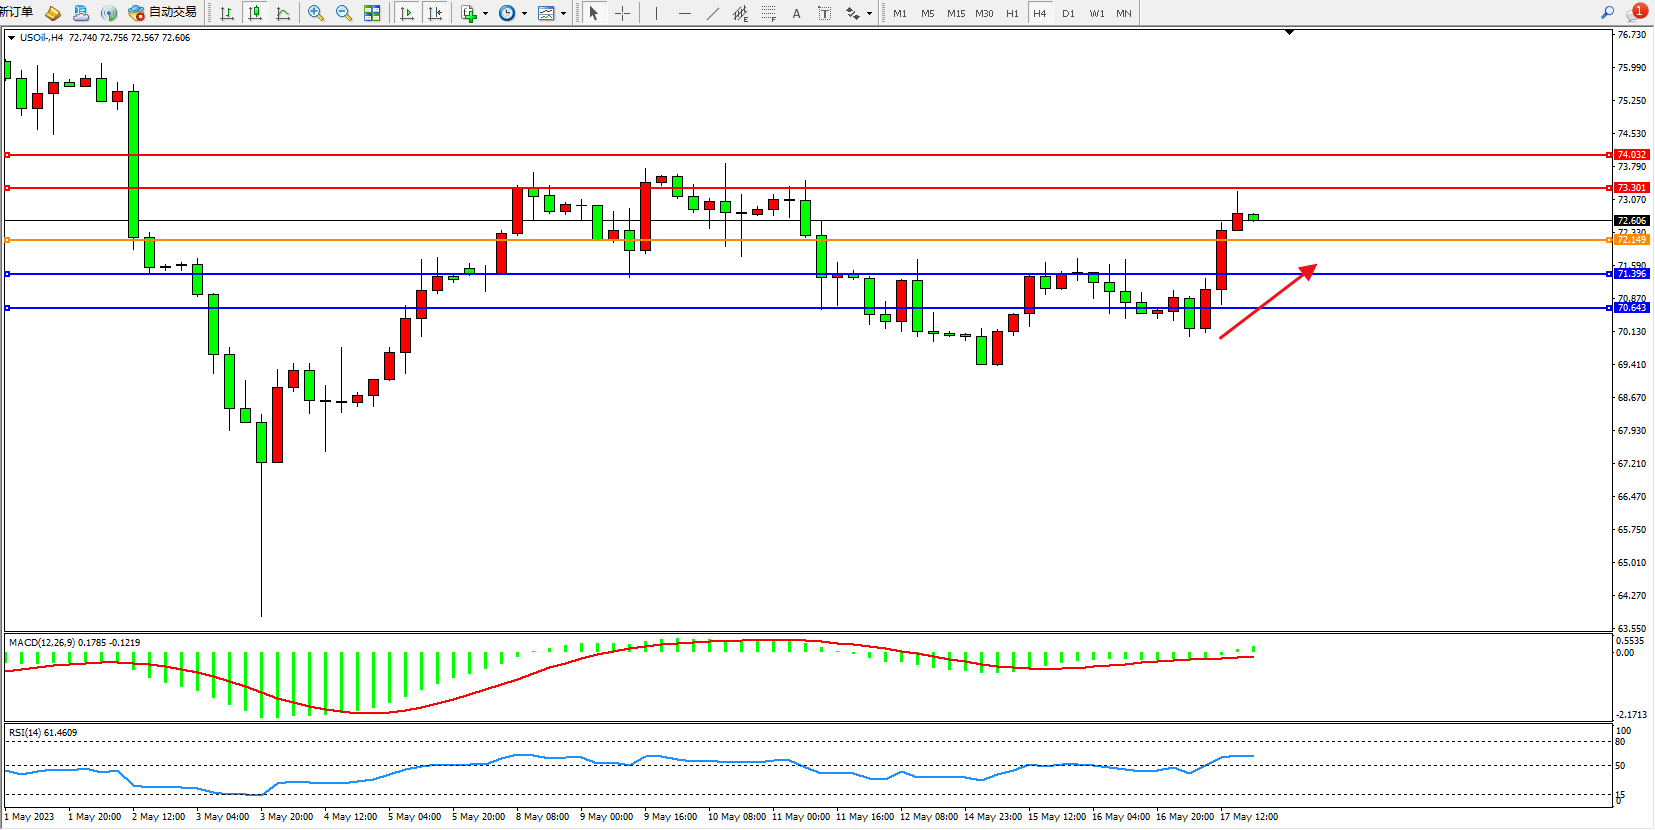The height and width of the screenshot is (830, 1655).
Task: Click the red 74.032 price level label
Action: coord(1631,155)
